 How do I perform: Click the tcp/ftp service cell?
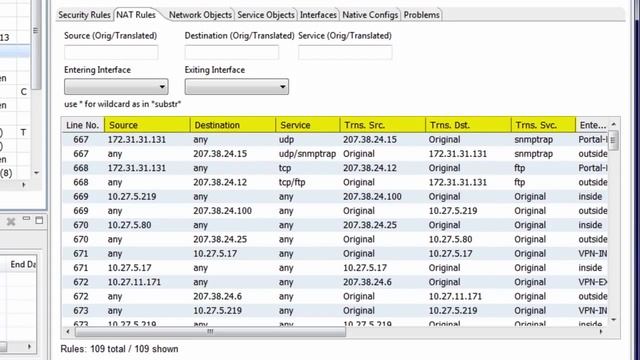[292, 182]
